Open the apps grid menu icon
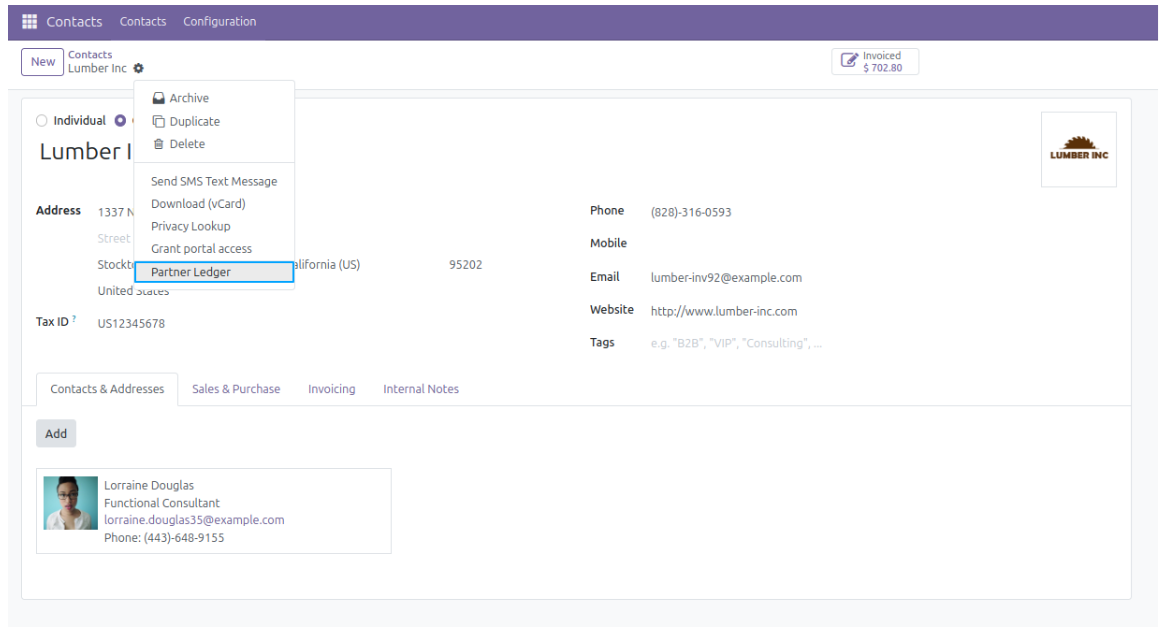The height and width of the screenshot is (632, 1163). tap(29, 21)
